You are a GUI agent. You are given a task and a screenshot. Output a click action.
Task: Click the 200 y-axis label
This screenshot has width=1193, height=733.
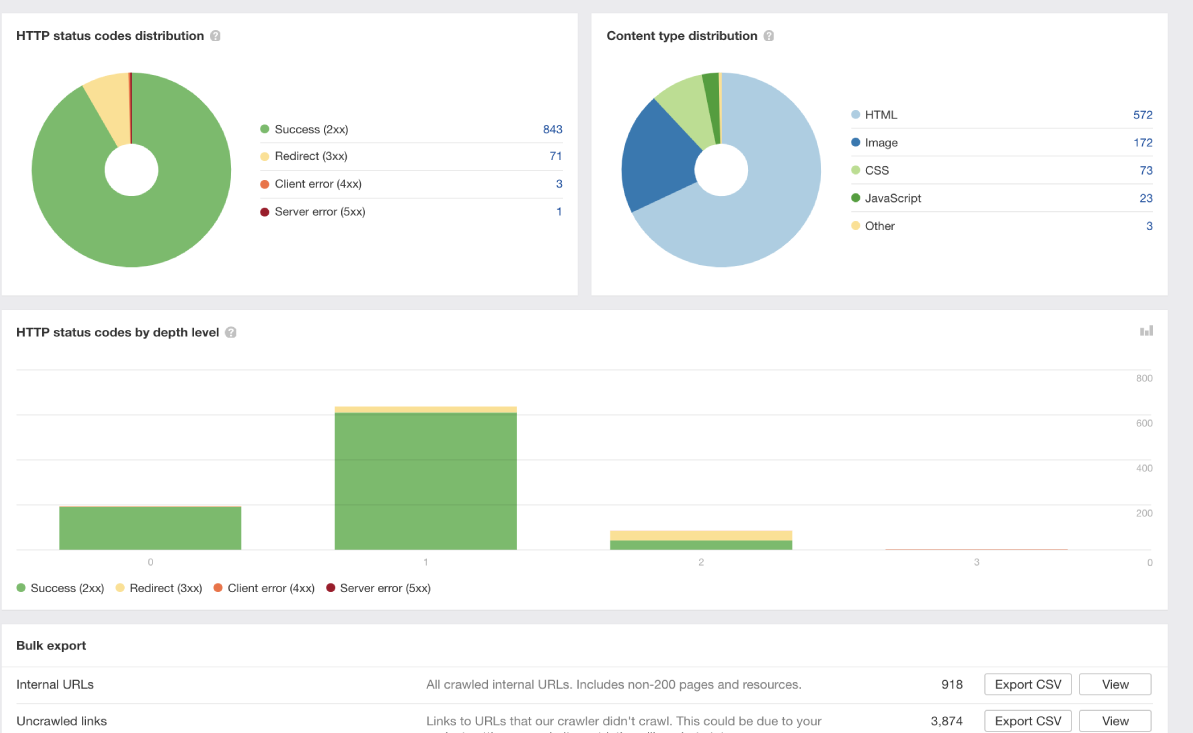tap(1144, 513)
